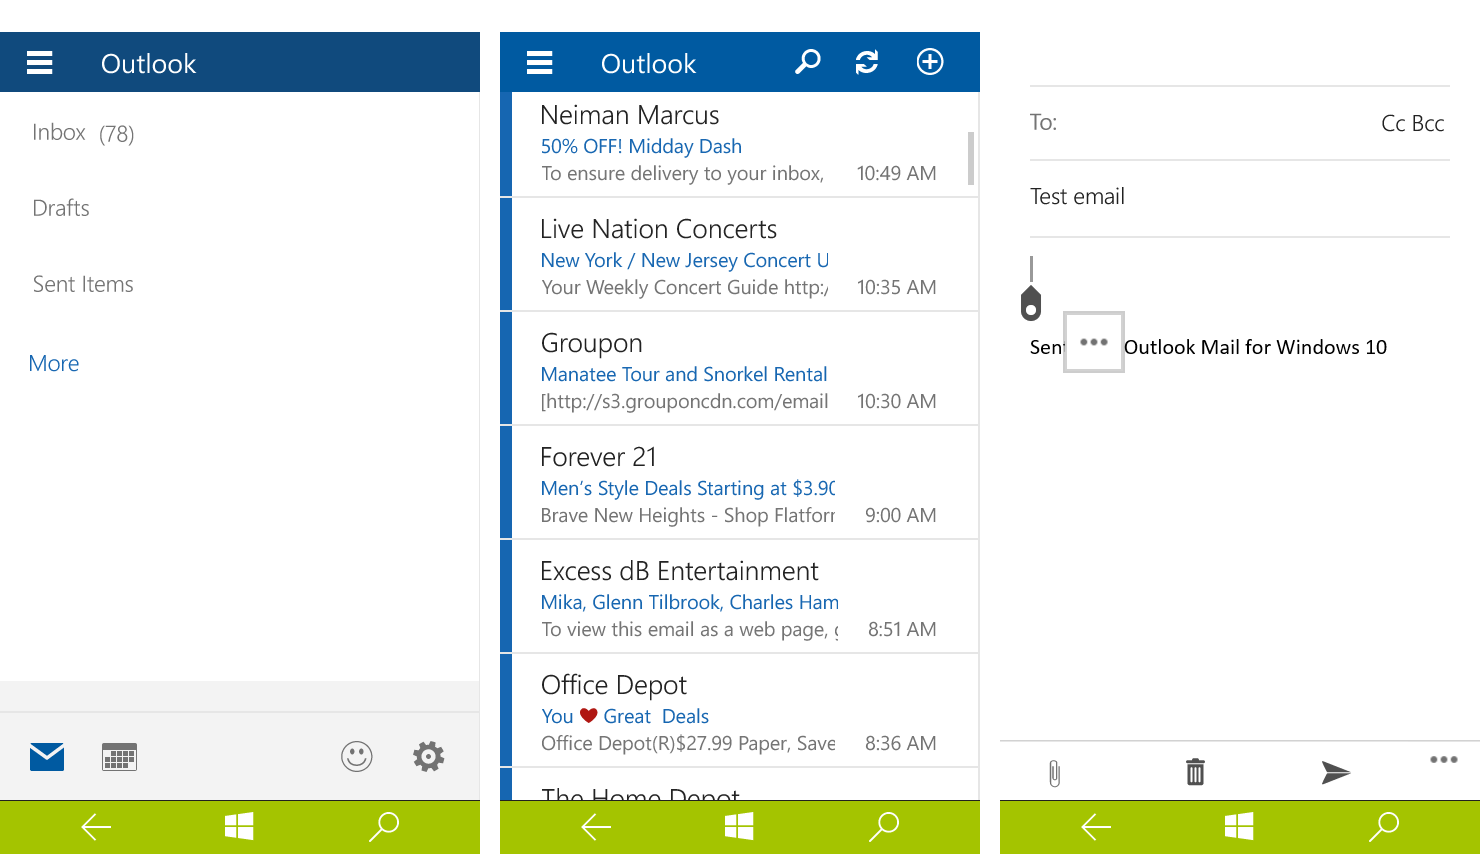Click signature 'Outlook Mail for Windows 10'
The width and height of the screenshot is (1480, 854).
pyautogui.click(x=1255, y=347)
